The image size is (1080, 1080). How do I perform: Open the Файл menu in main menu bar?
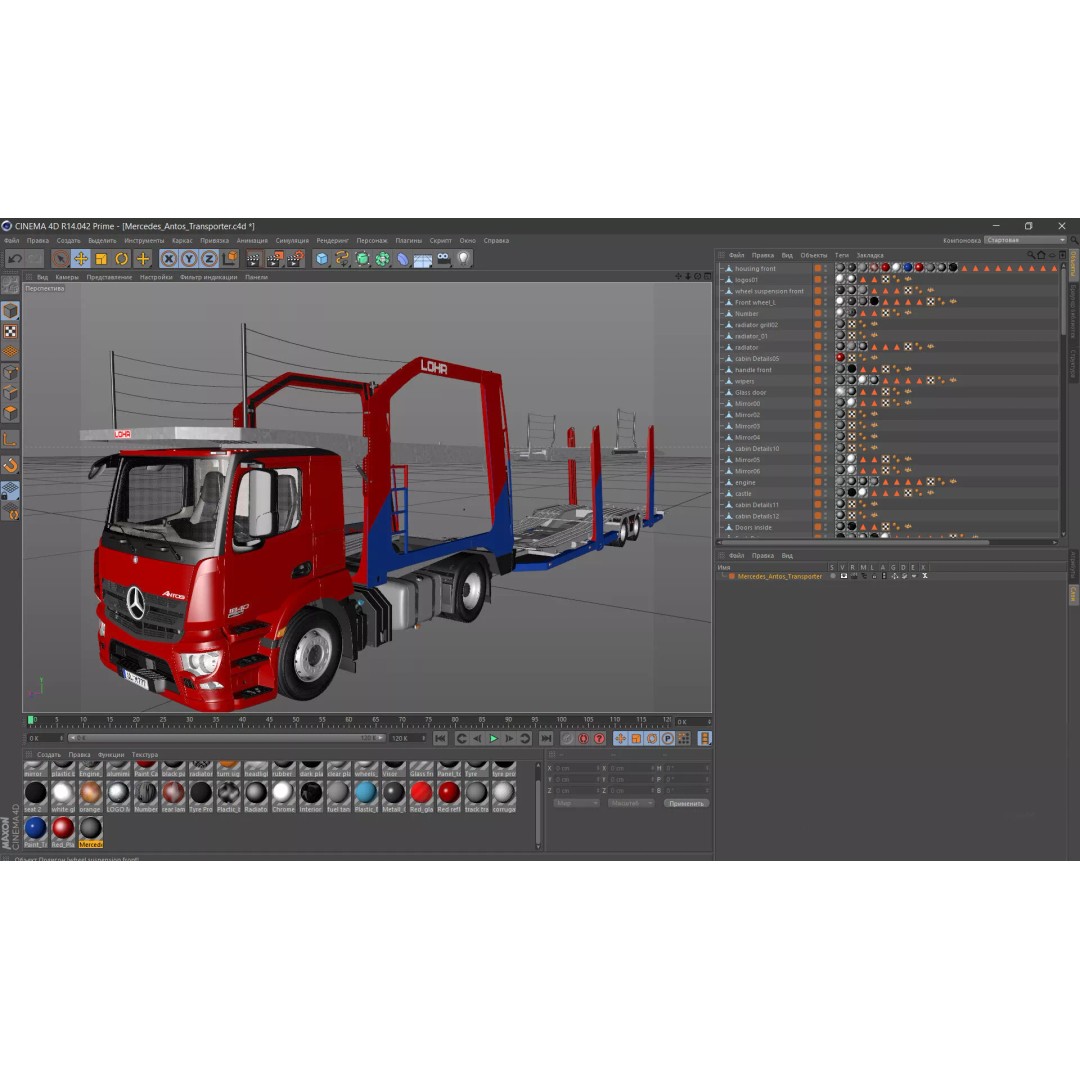pos(12,240)
